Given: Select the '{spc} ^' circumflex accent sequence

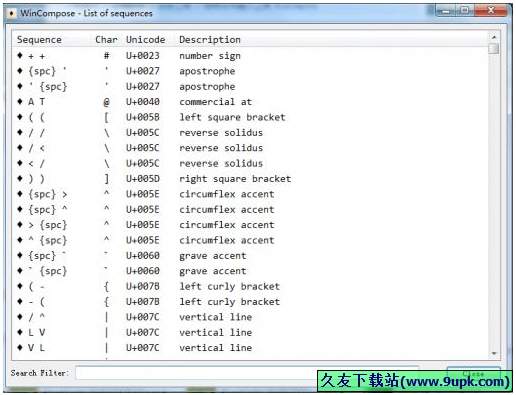Looking at the screenshot, I should (250, 209).
